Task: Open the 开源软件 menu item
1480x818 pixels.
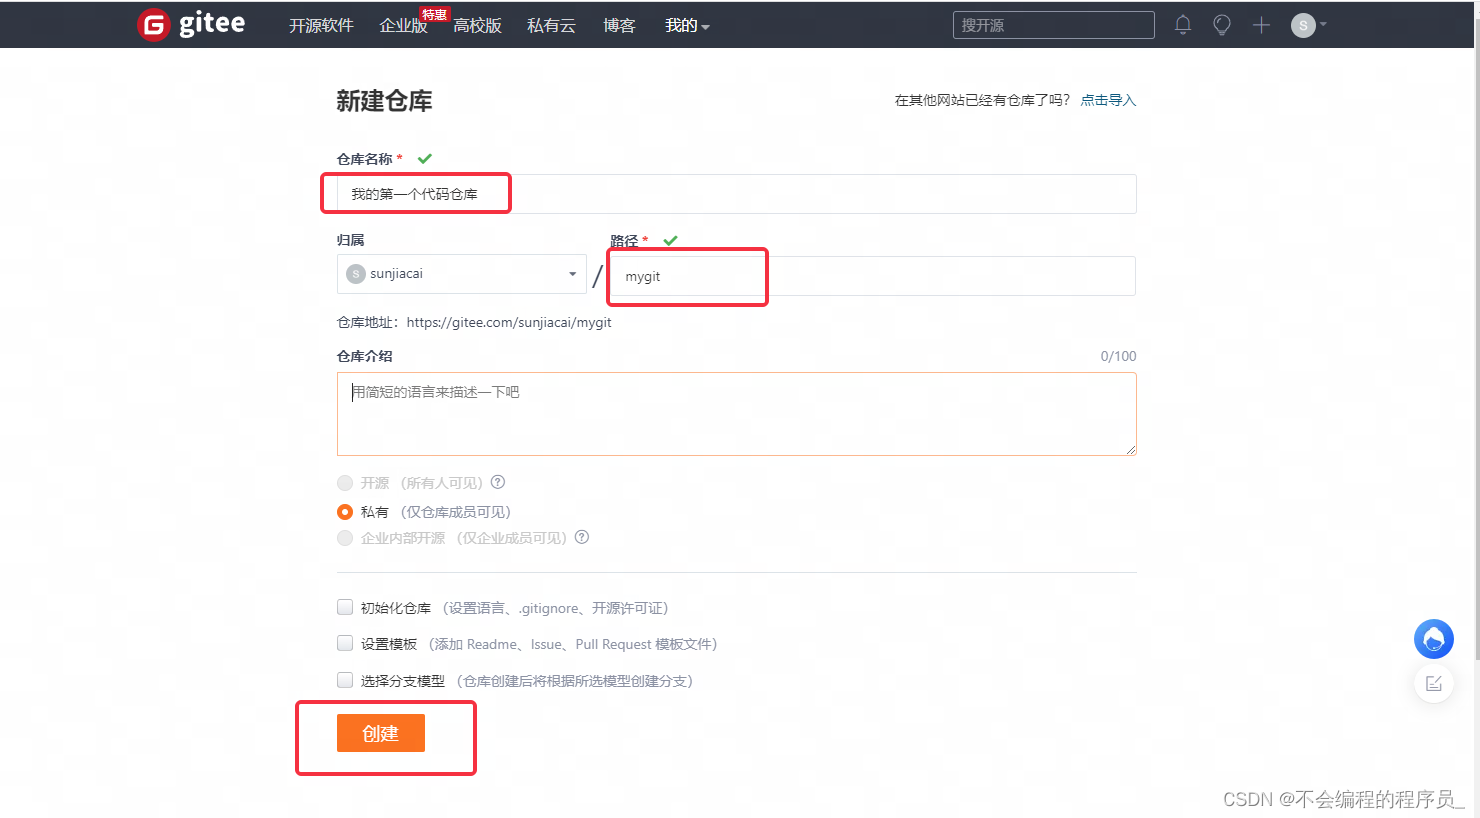Action: coord(321,26)
